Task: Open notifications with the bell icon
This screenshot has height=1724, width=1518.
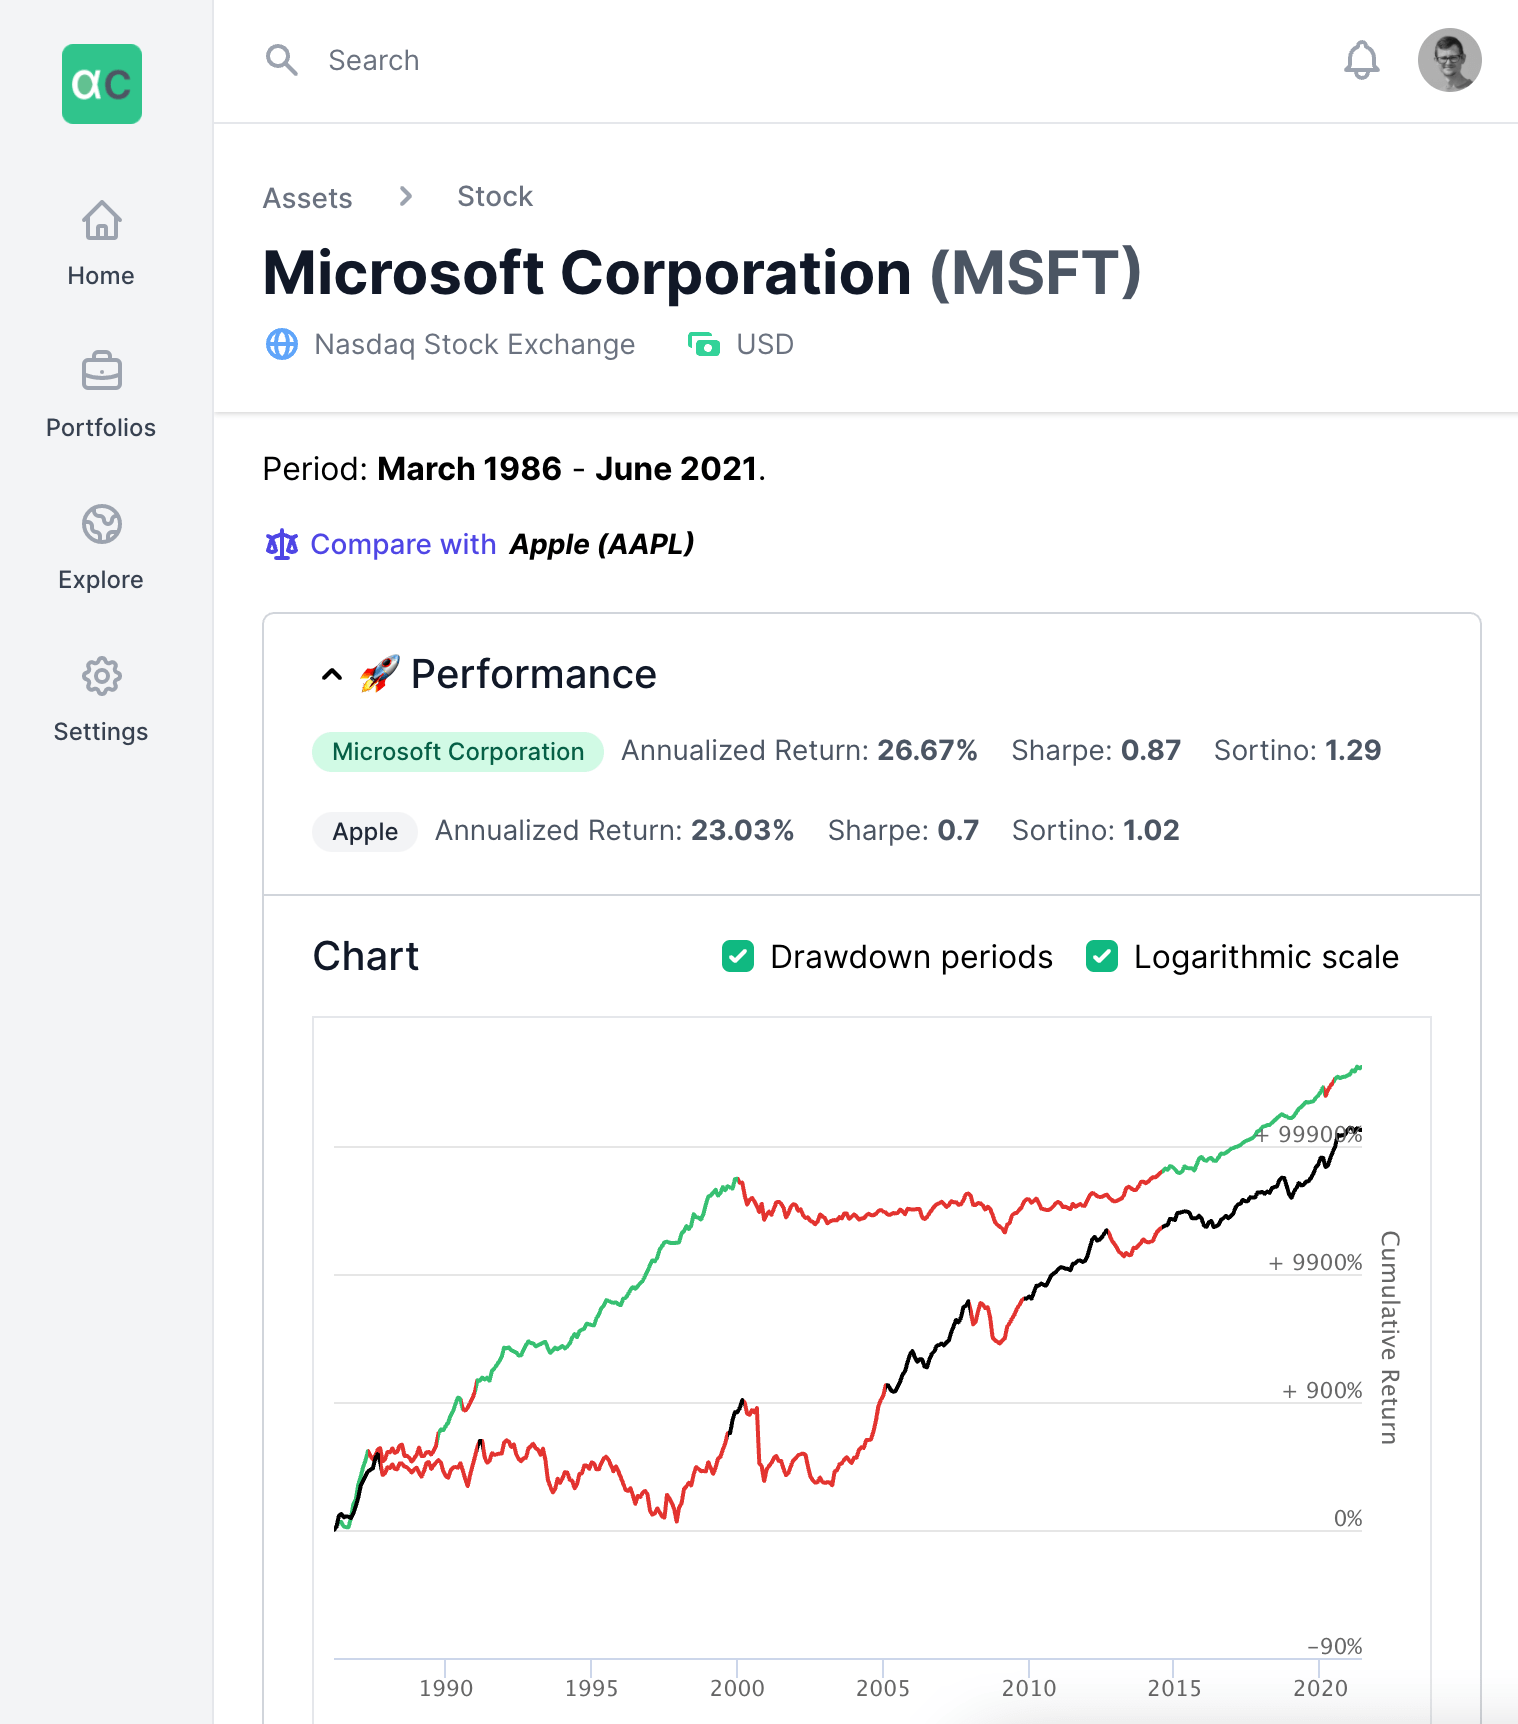Action: (x=1361, y=60)
